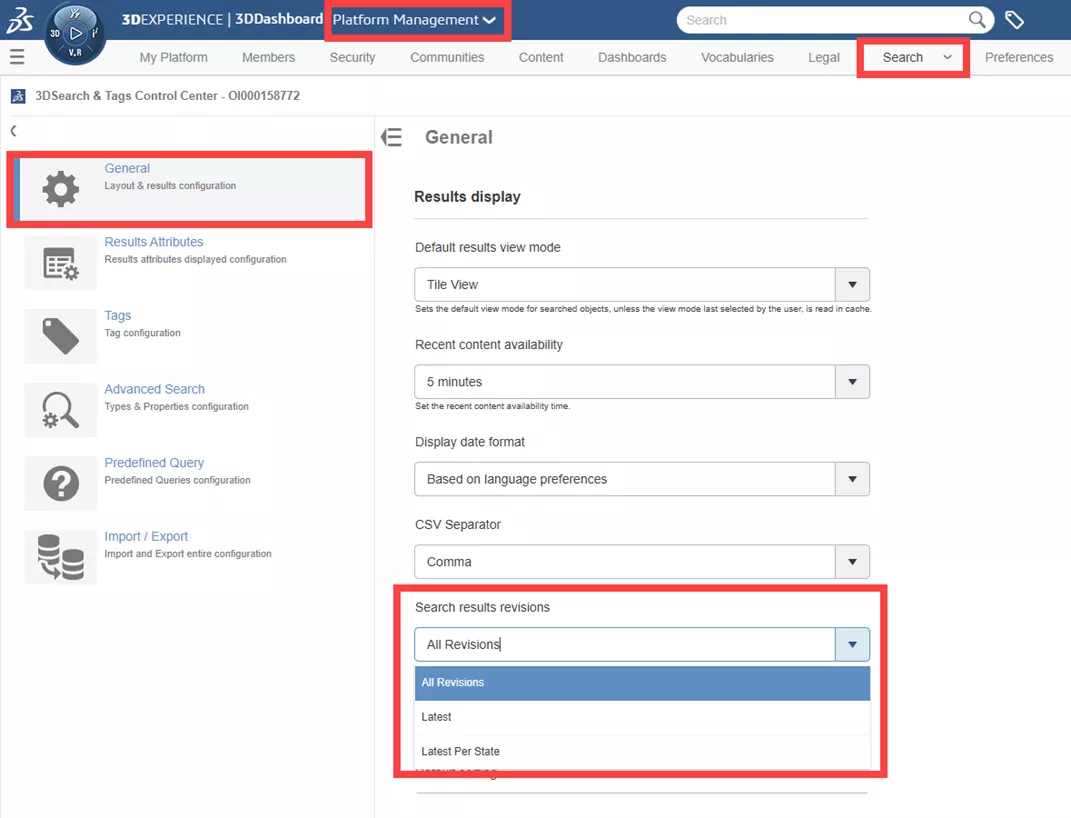Expand the CSV Separator dropdown
1071x818 pixels.
pyautogui.click(x=852, y=561)
